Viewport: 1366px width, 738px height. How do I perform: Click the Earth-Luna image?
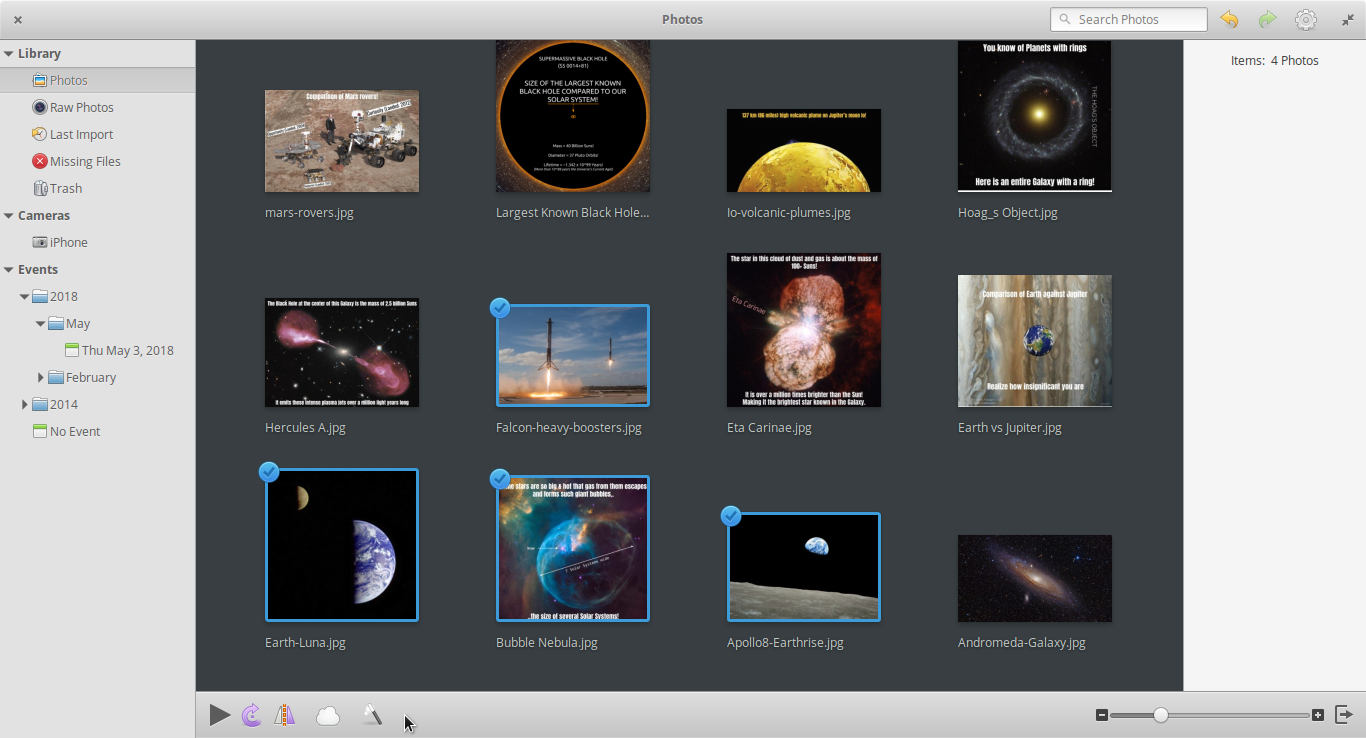point(342,545)
